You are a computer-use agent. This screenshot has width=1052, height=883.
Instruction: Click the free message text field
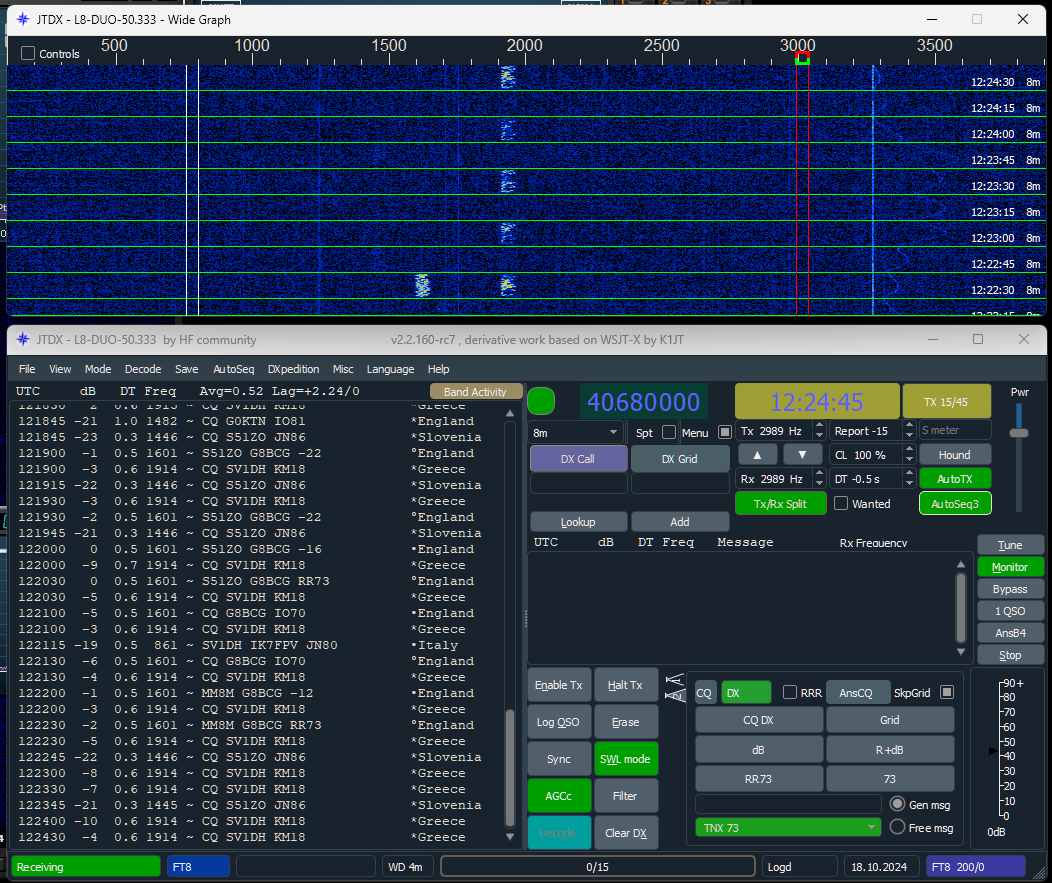pyautogui.click(x=788, y=804)
